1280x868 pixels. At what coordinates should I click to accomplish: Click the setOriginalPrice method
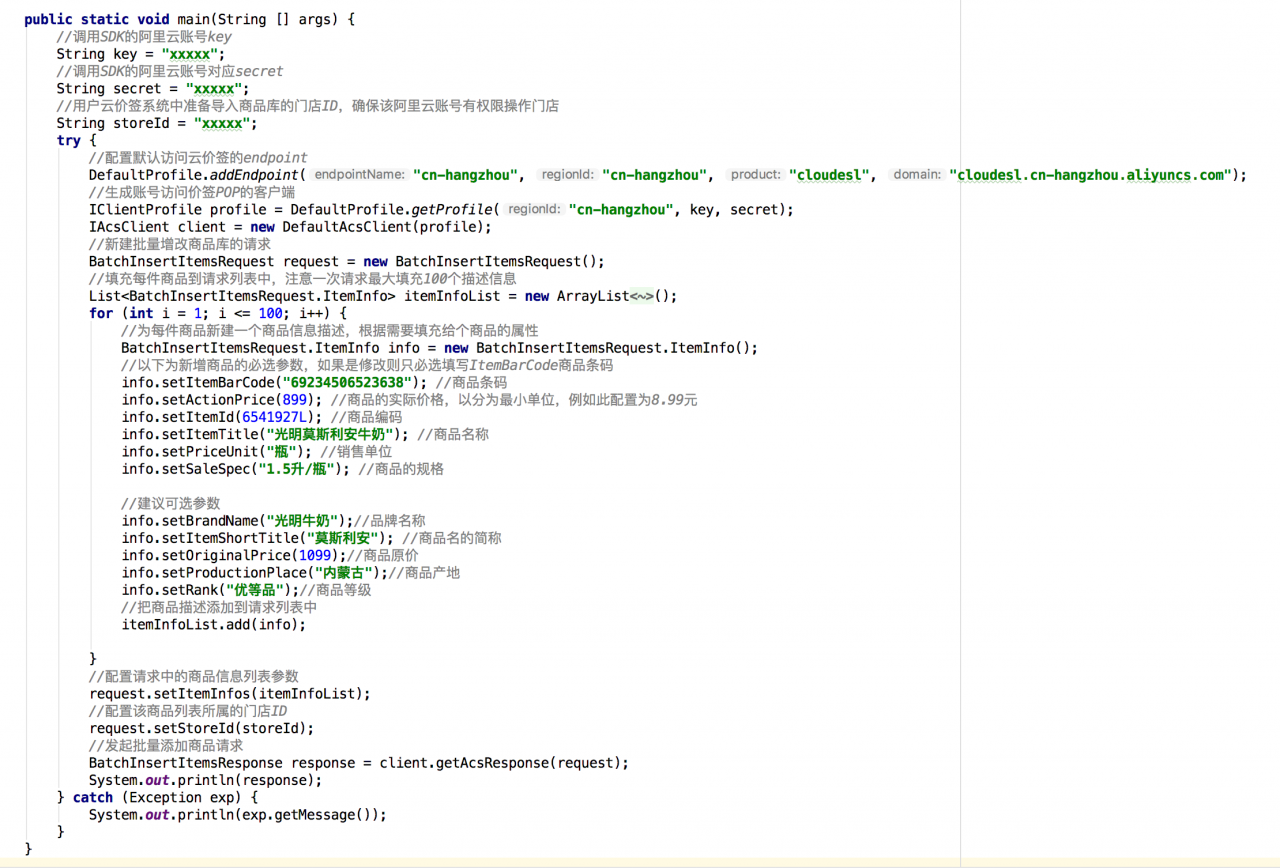[226, 555]
